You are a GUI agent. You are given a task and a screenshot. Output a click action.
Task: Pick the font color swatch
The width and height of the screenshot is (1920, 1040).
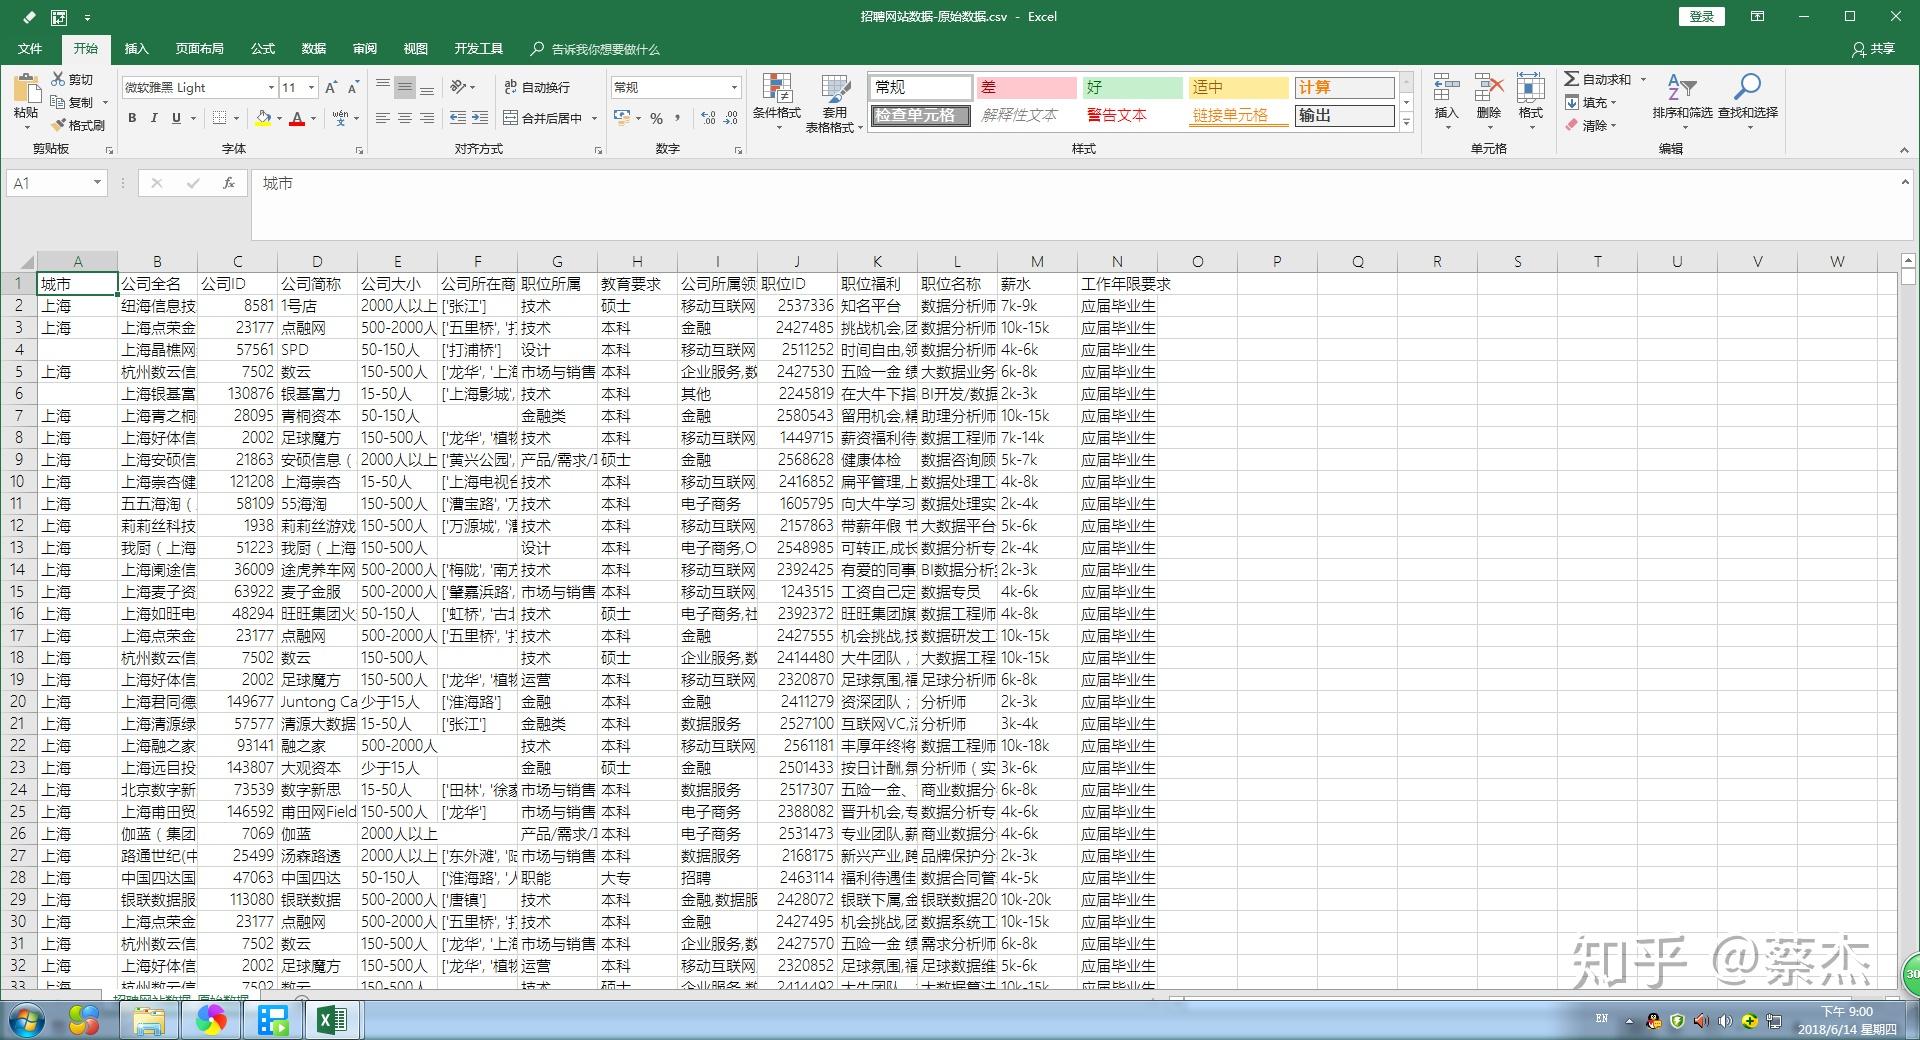[298, 119]
